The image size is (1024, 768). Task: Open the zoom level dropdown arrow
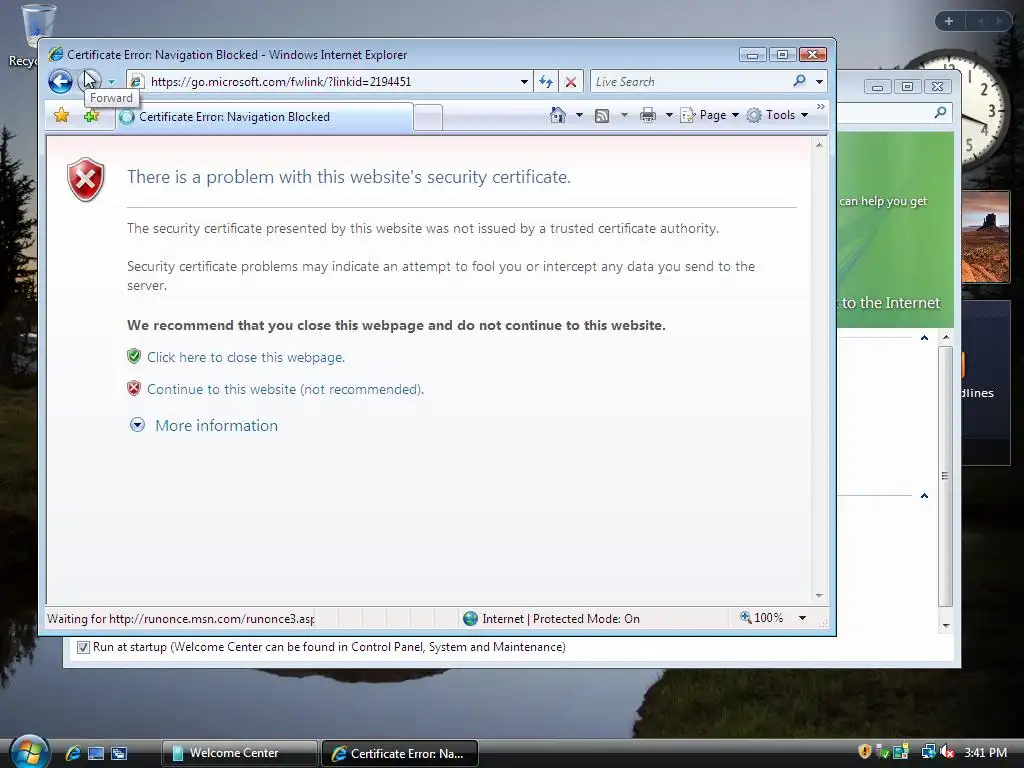(802, 618)
